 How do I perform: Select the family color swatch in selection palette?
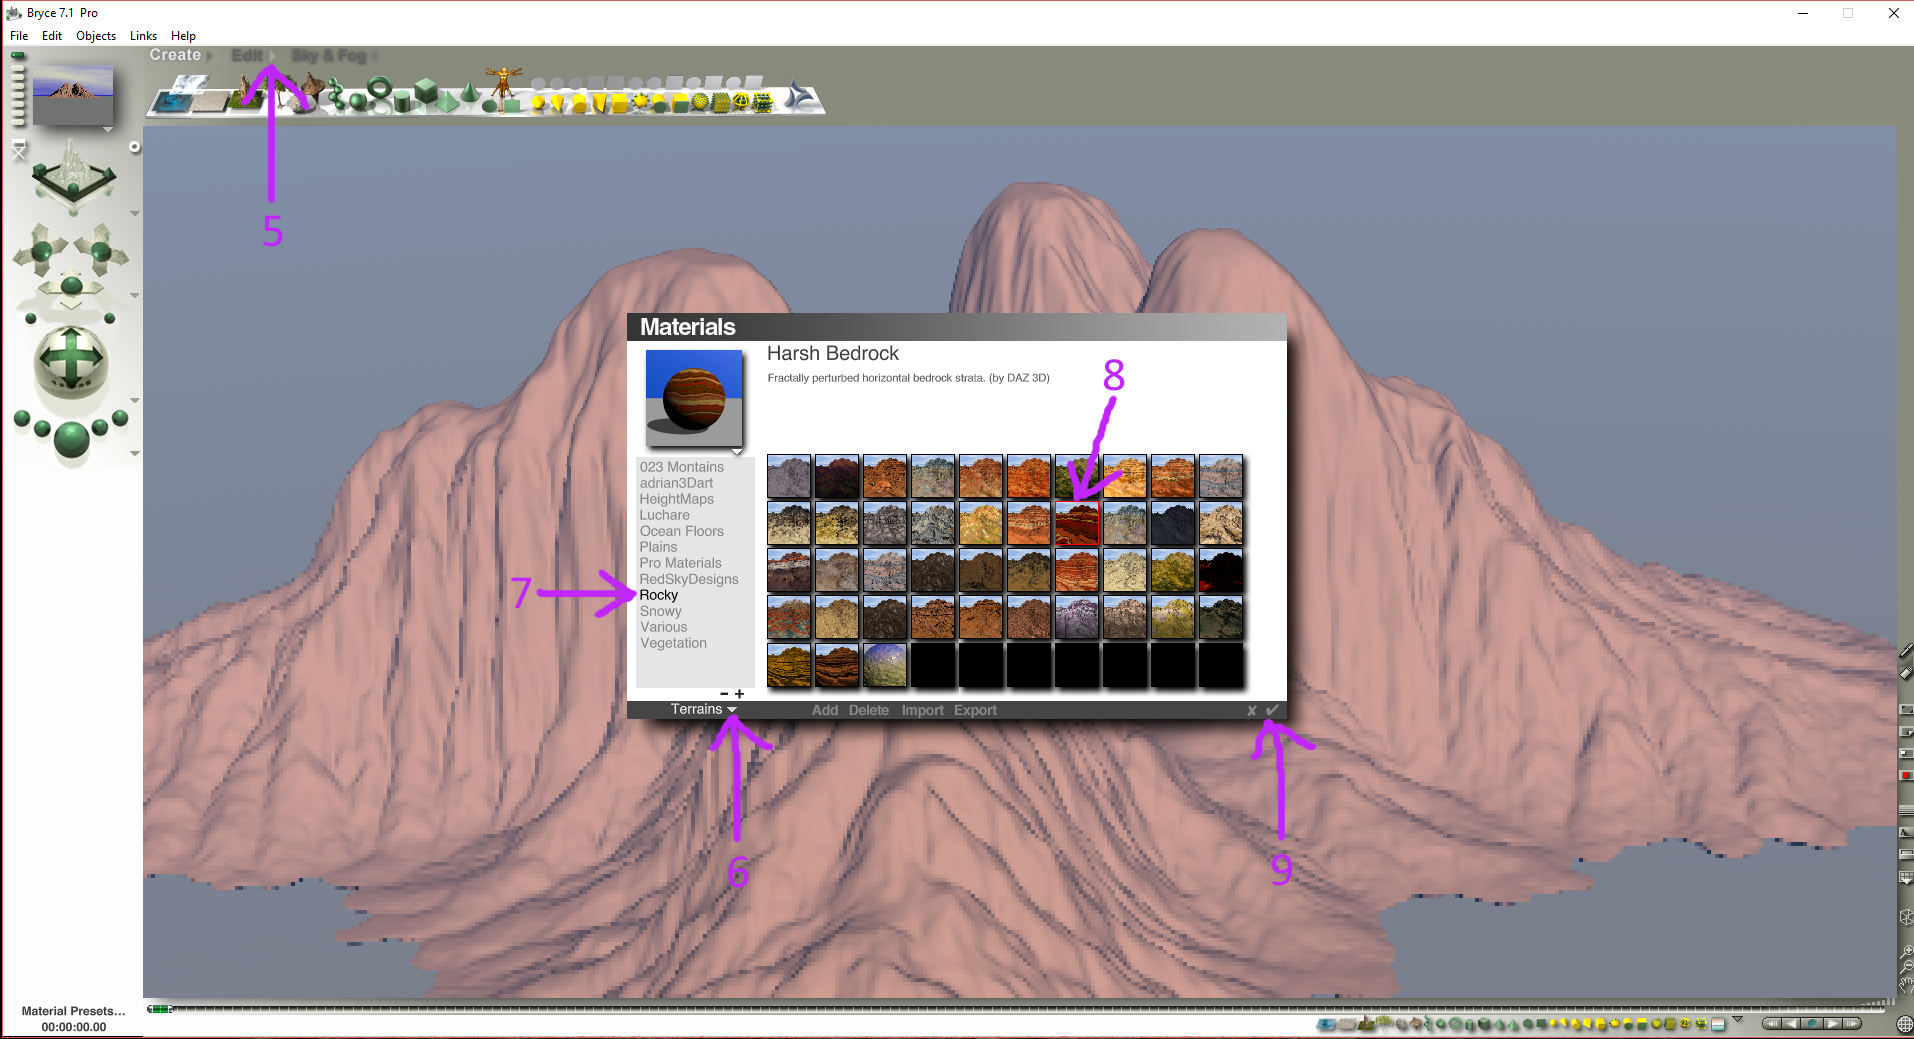click(x=1717, y=1024)
